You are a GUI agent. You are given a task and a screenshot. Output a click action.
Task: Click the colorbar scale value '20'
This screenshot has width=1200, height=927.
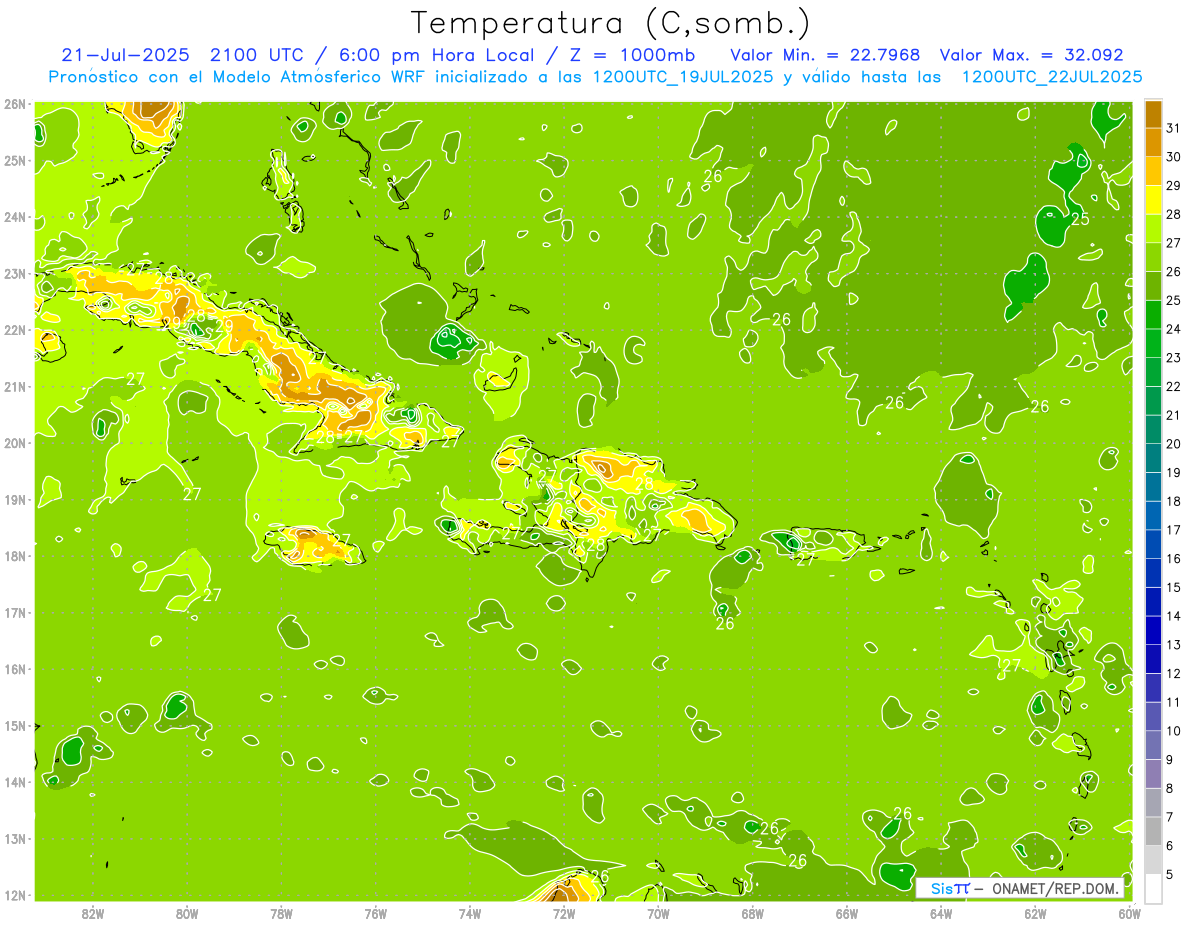[1174, 444]
